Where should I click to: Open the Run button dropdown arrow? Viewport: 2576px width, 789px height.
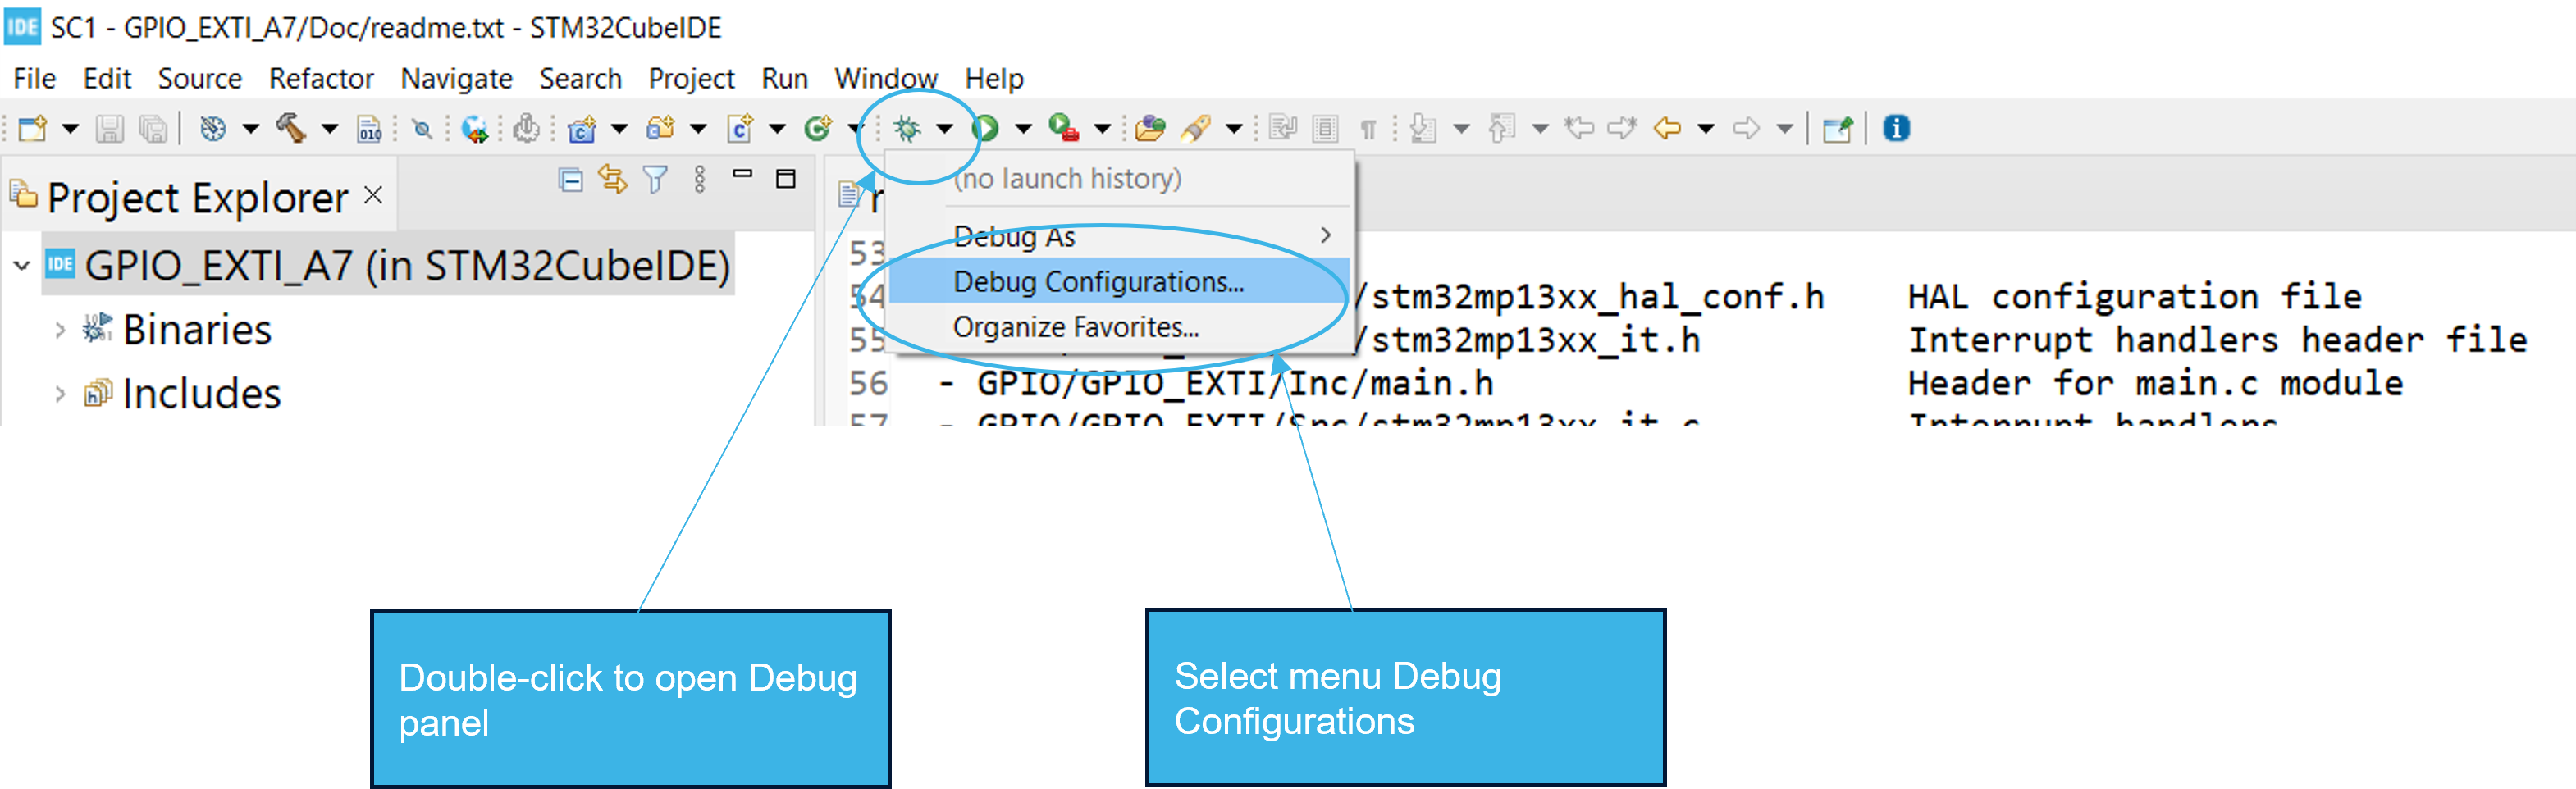(x=1023, y=128)
